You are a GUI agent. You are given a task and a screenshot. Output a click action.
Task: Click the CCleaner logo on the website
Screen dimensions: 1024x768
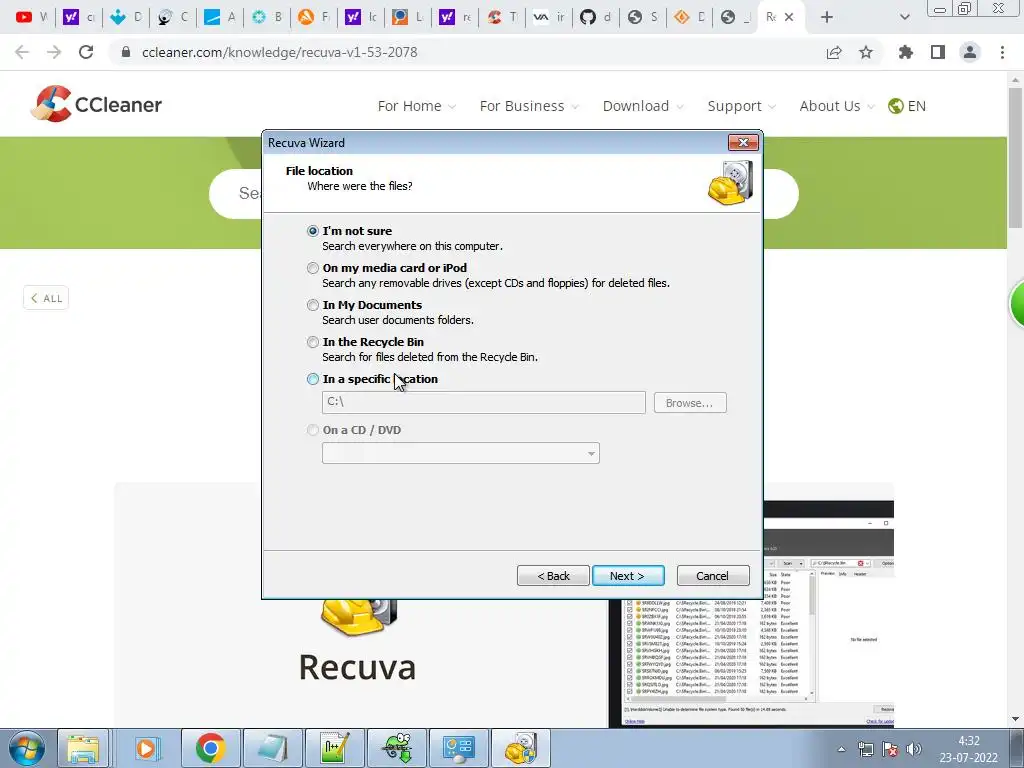coord(96,104)
